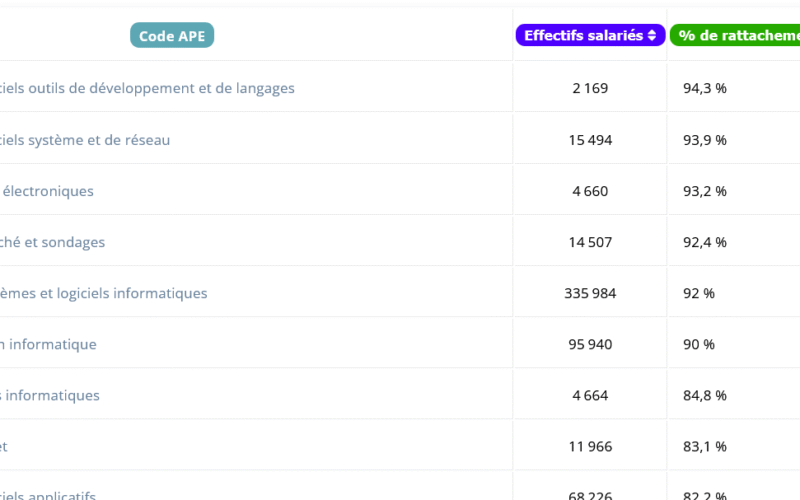Open the row link ending in électroniques
The height and width of the screenshot is (500, 800).
pyautogui.click(x=47, y=191)
